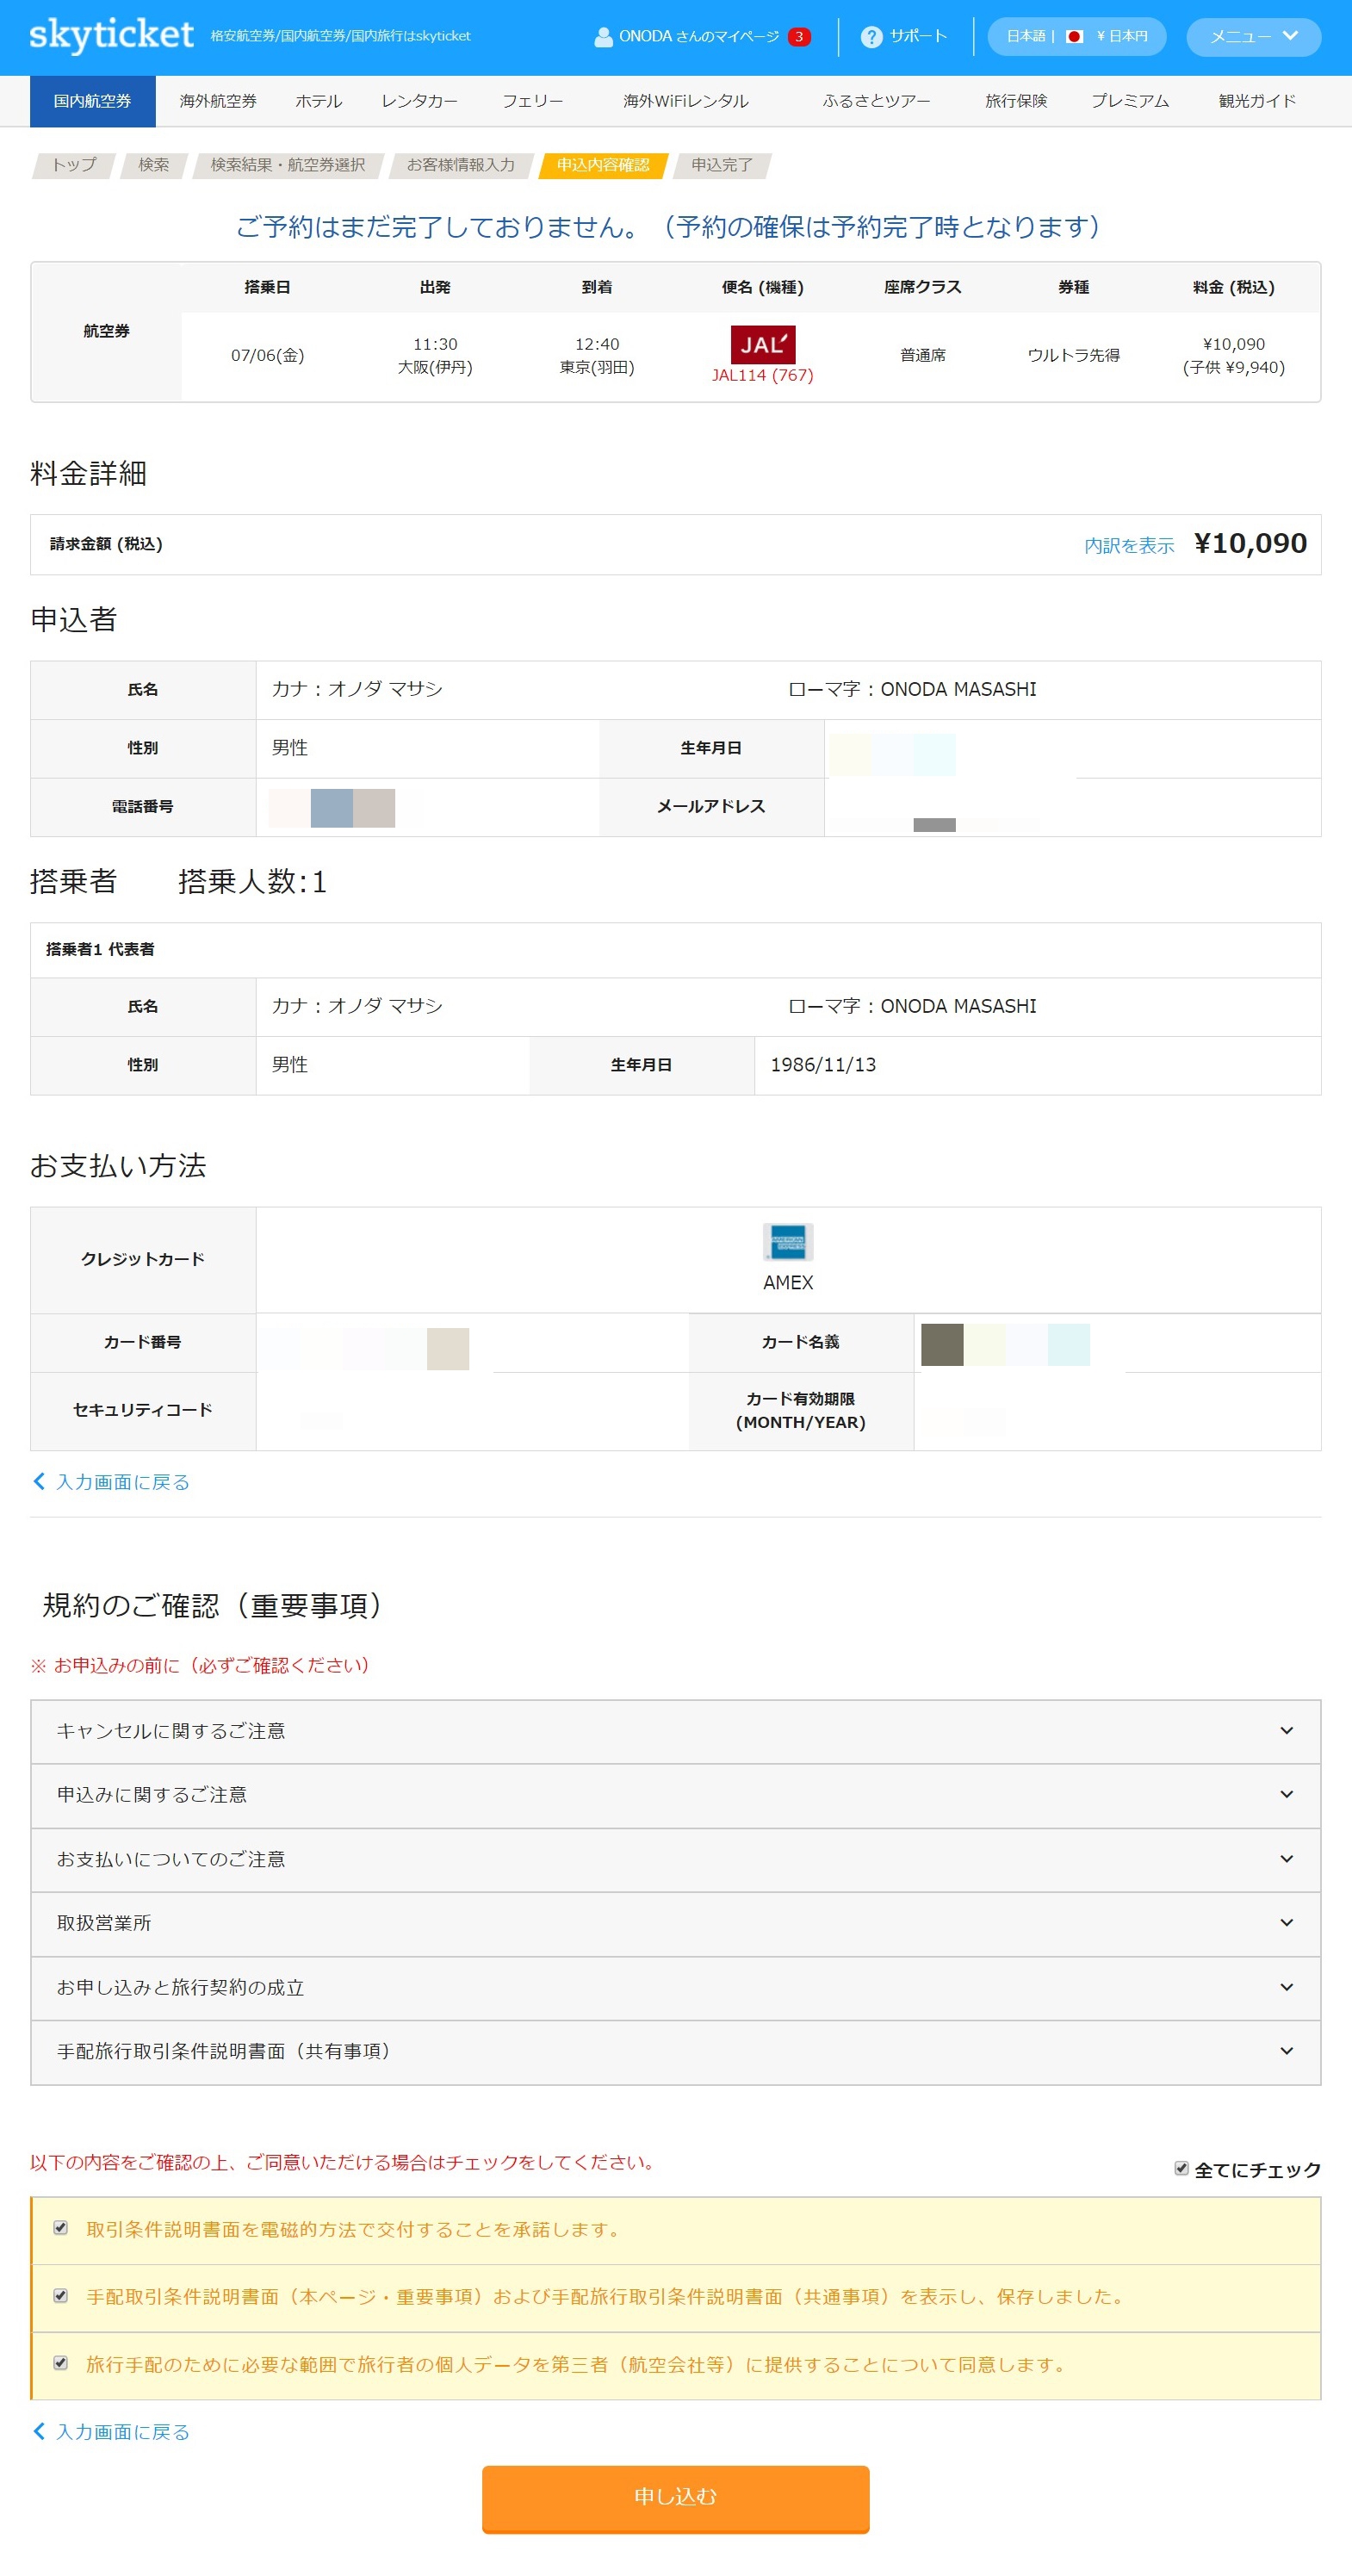Screen dimensions: 1352x2576
Task: Expand 手配旅行取引条件説明書面（共有事項） section
Action: pyautogui.click(x=676, y=2051)
